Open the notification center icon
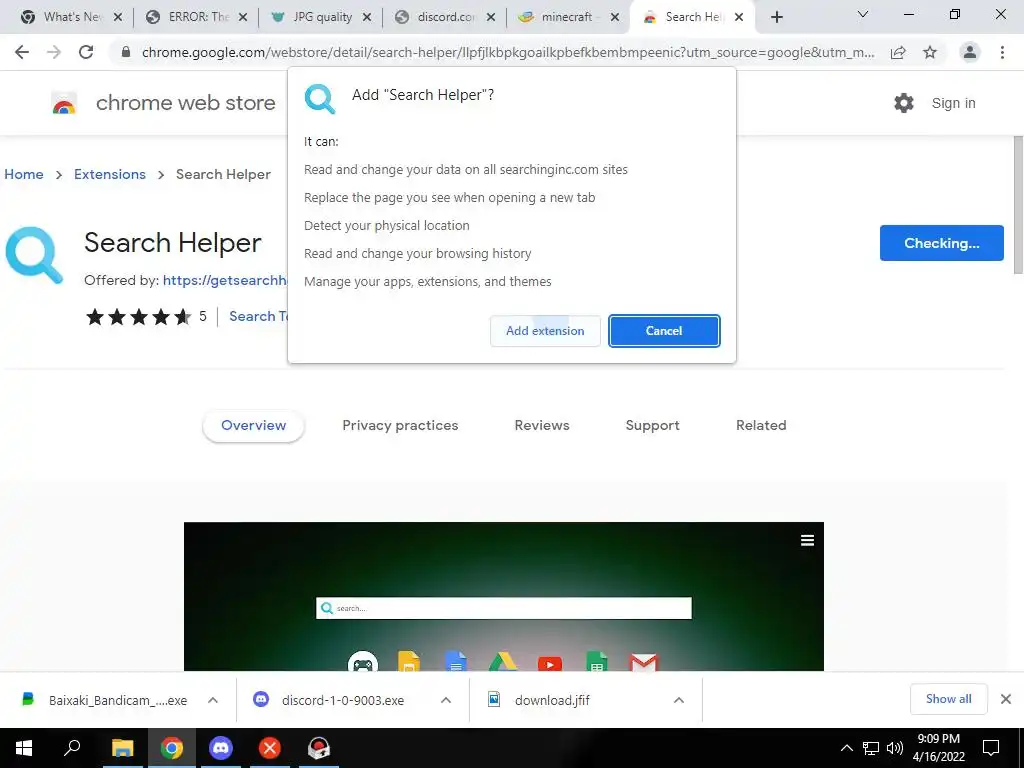 click(x=991, y=748)
